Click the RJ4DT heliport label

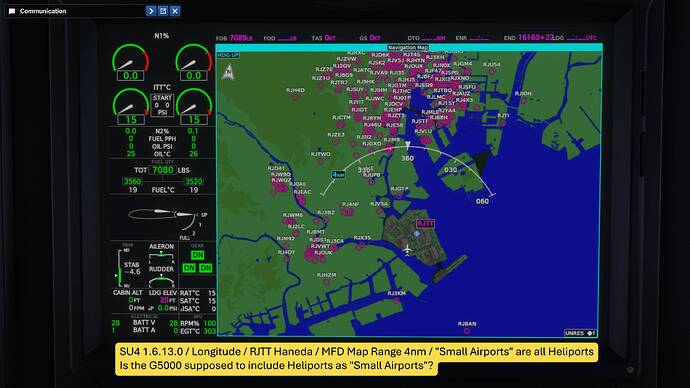(x=286, y=252)
